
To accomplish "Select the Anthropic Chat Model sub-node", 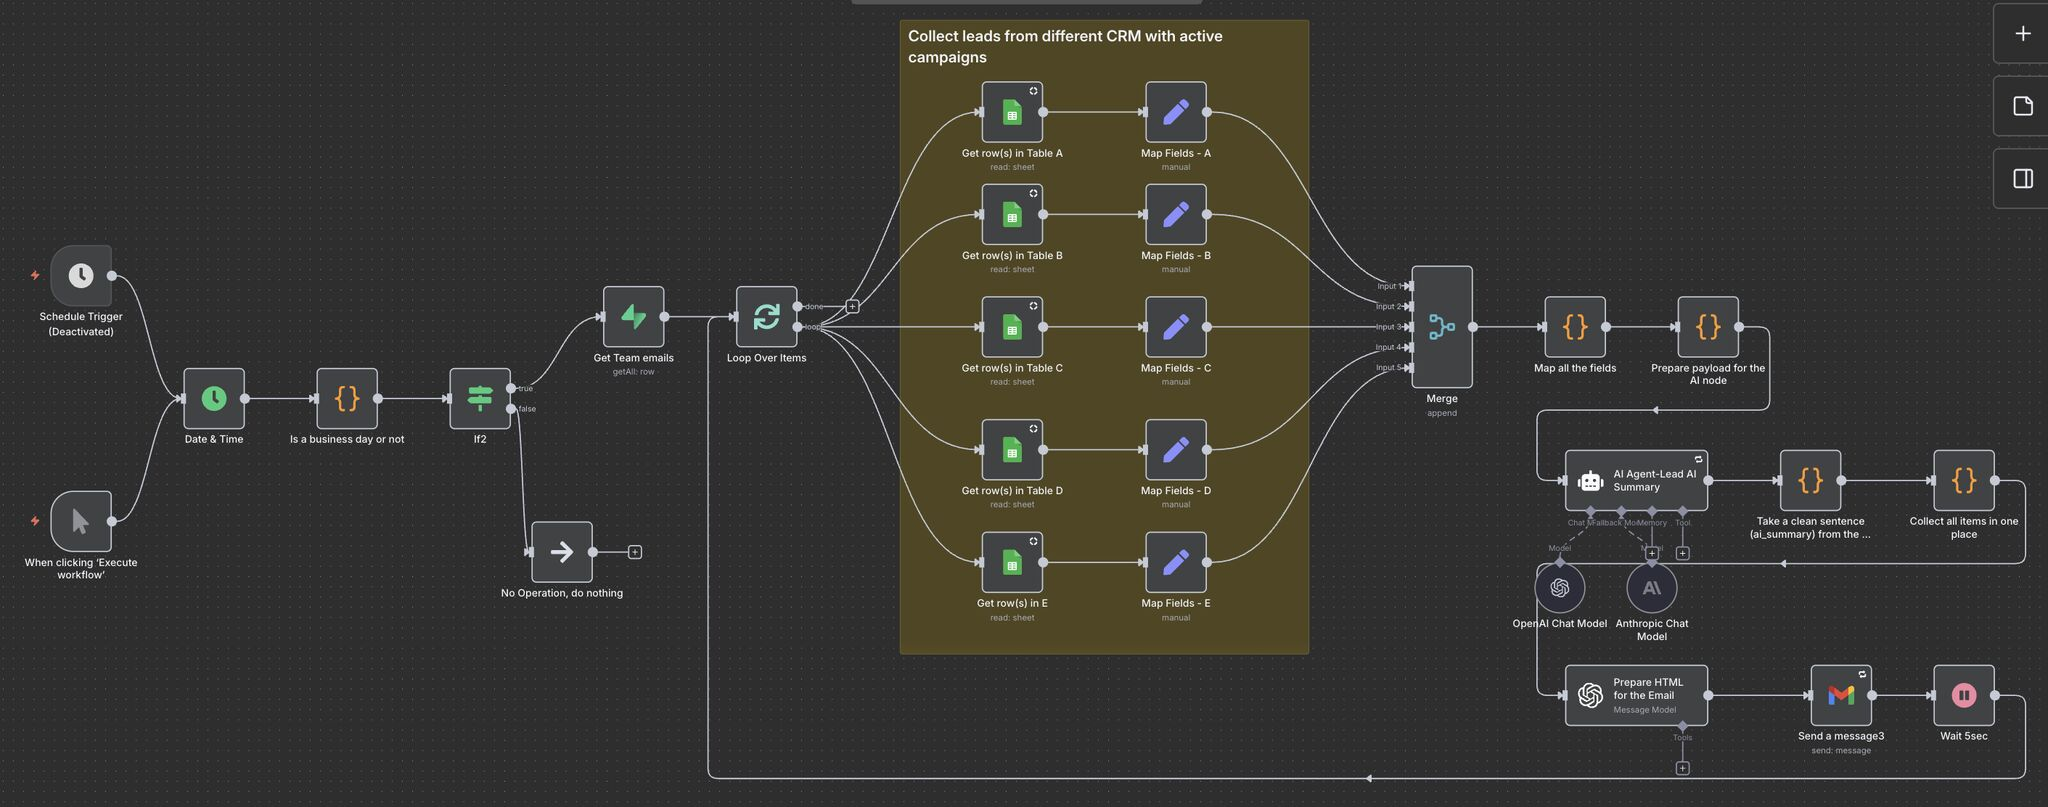I will point(1651,588).
